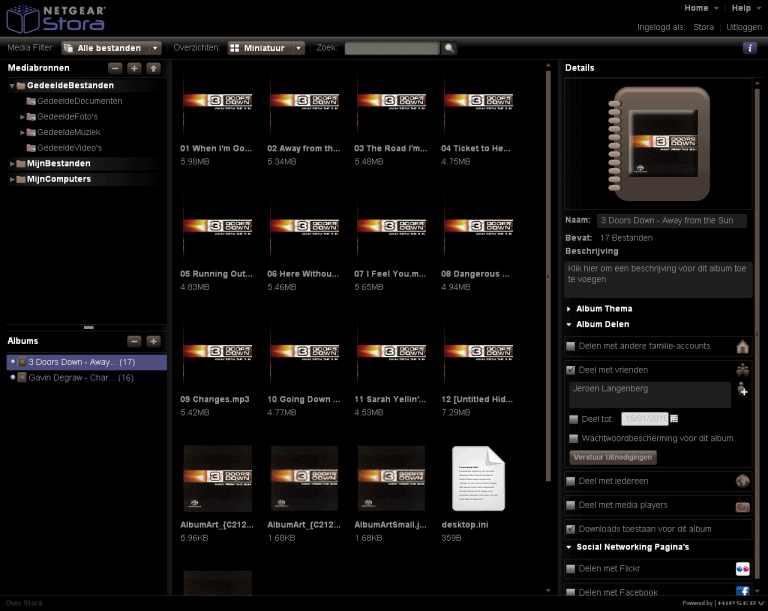
Task: Select the 3 Doors Down album
Action: click(x=87, y=362)
